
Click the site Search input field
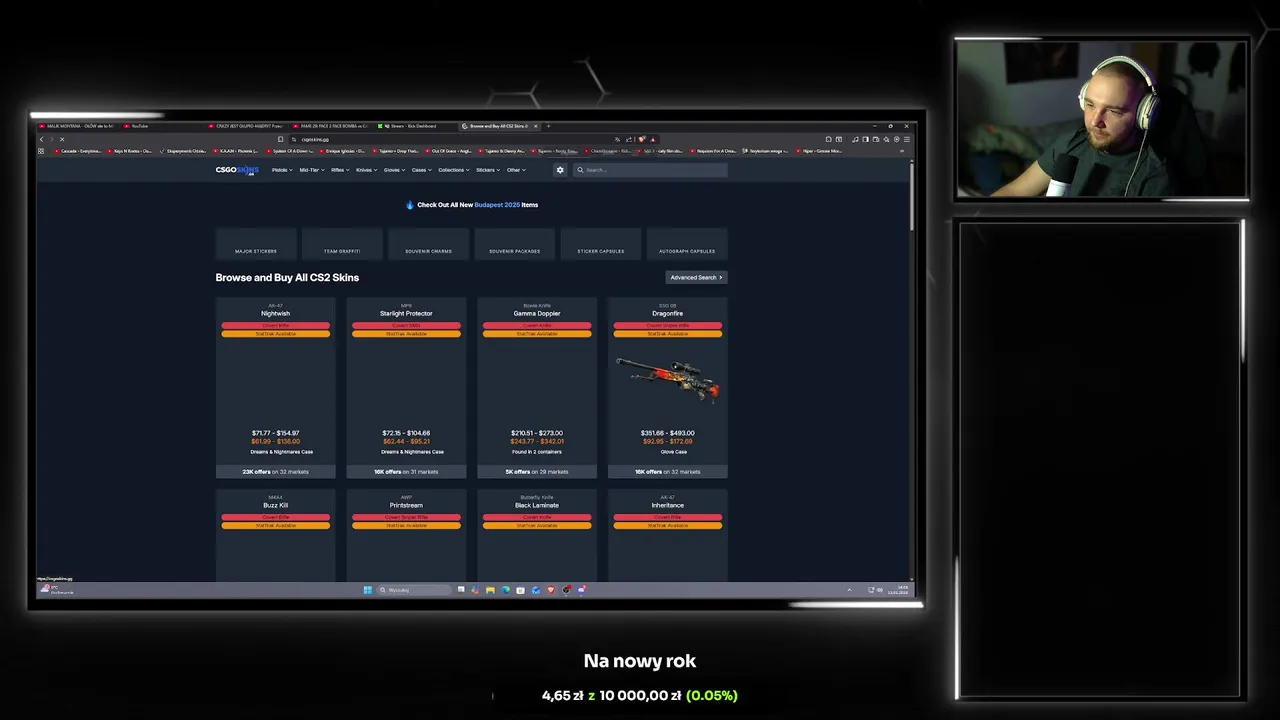[650, 170]
